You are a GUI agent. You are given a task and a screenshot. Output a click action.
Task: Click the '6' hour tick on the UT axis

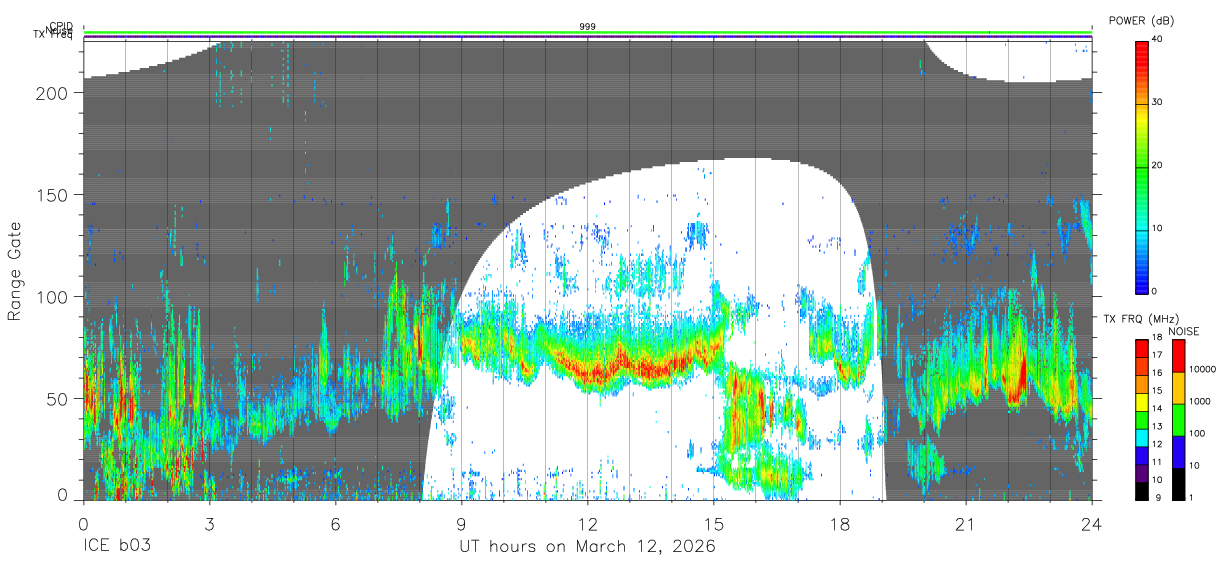pyautogui.click(x=335, y=523)
